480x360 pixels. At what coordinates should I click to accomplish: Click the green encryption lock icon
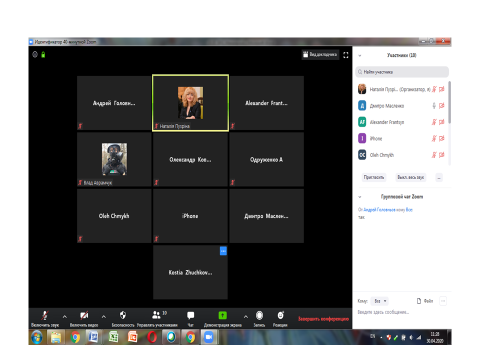[x=43, y=54]
